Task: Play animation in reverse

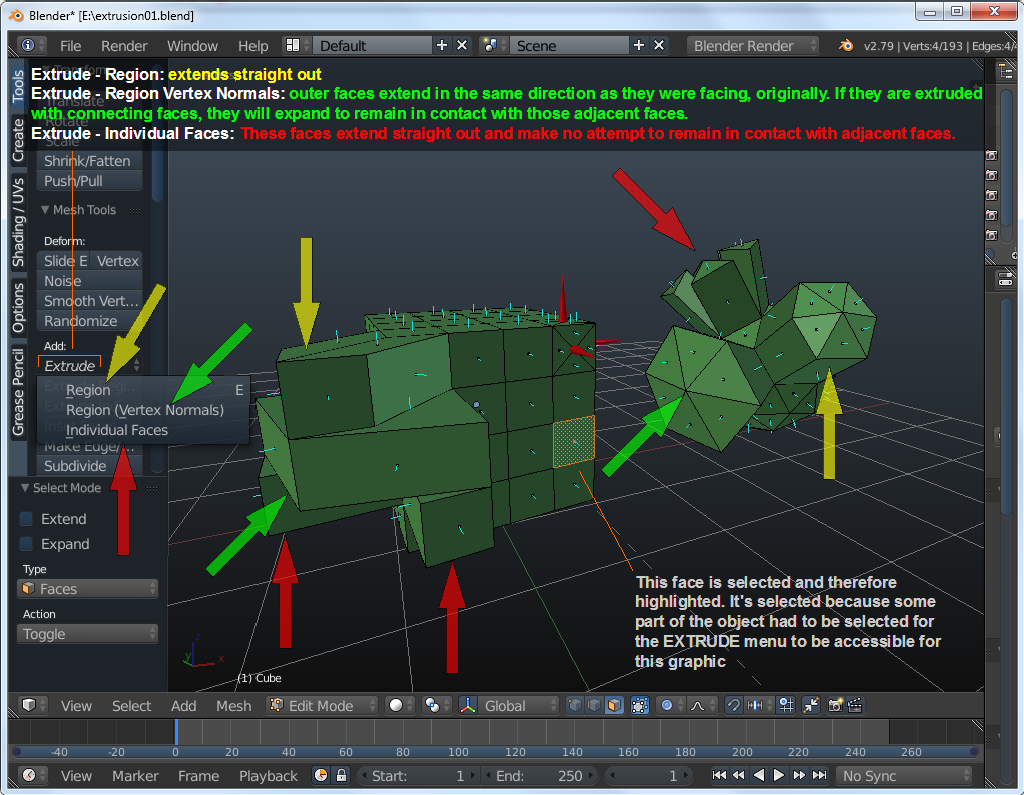Action: point(759,775)
